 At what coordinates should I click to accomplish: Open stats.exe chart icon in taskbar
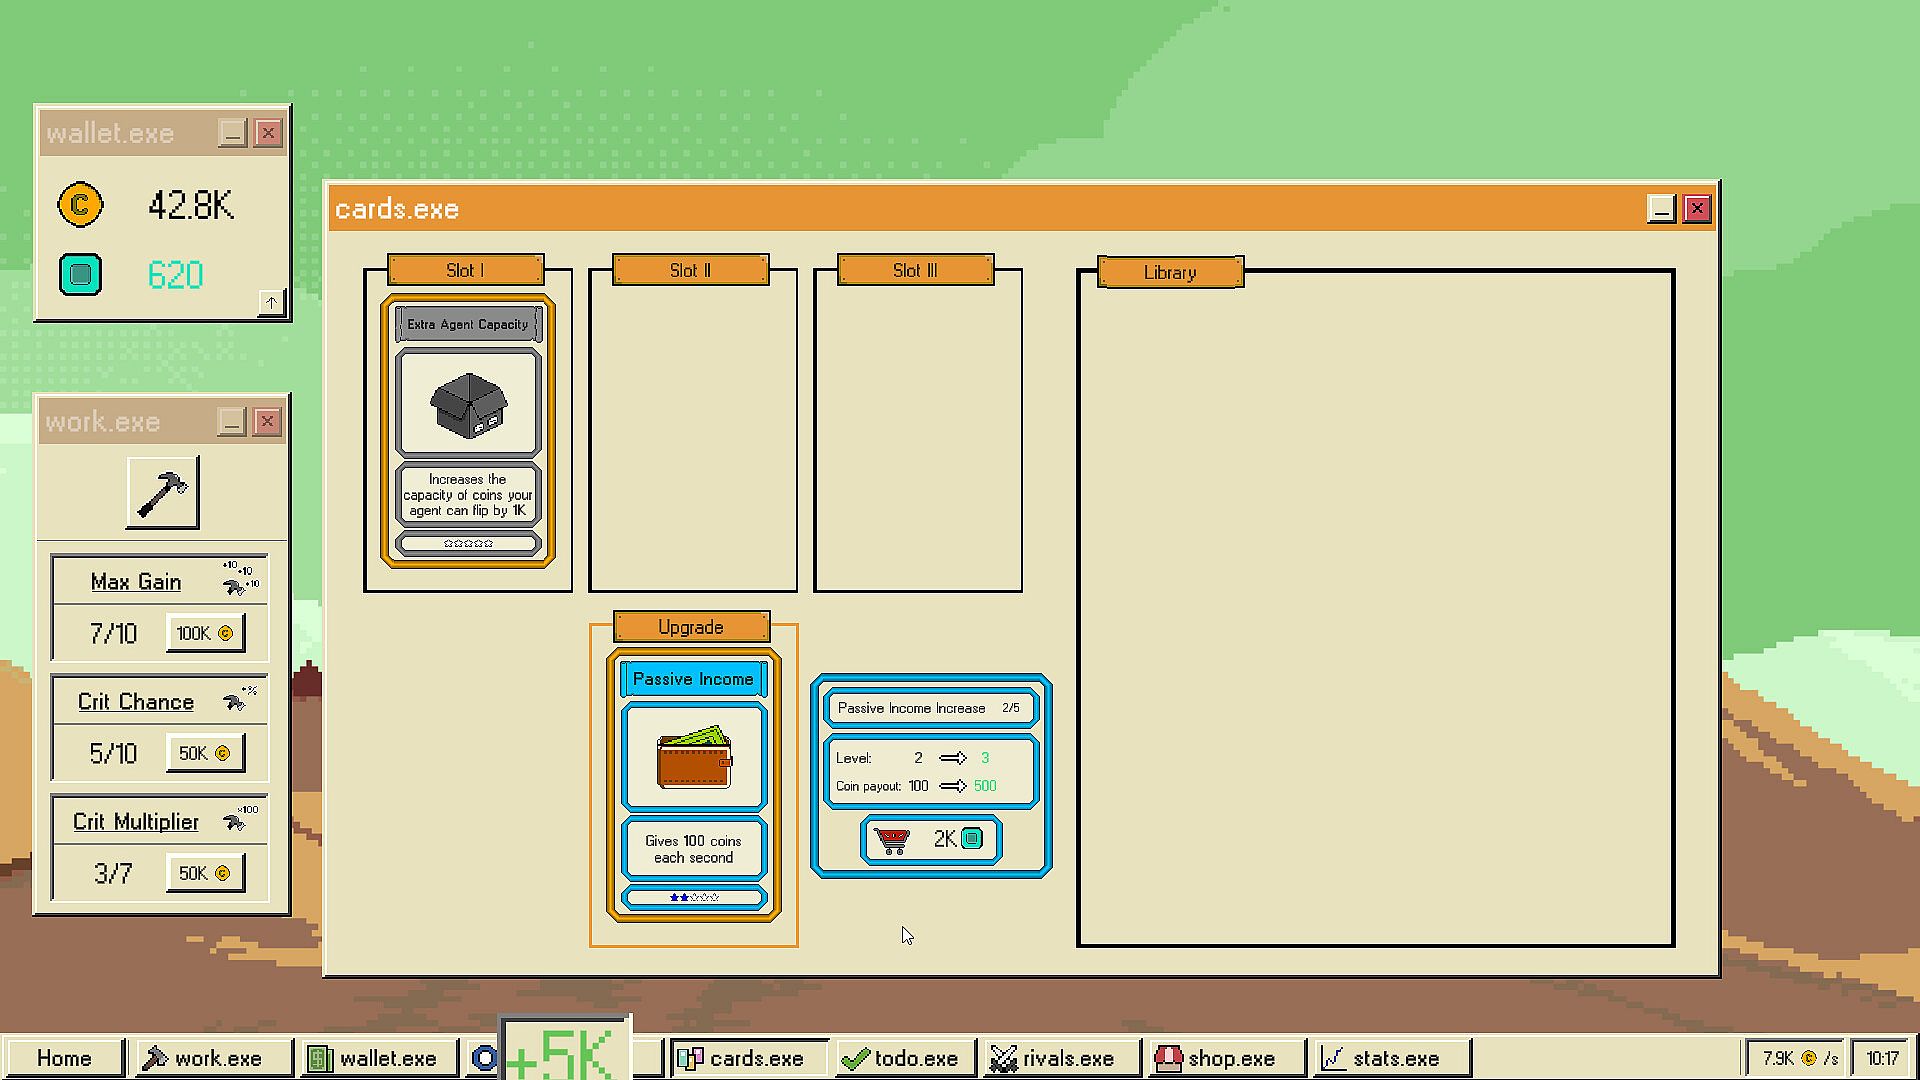1333,1058
